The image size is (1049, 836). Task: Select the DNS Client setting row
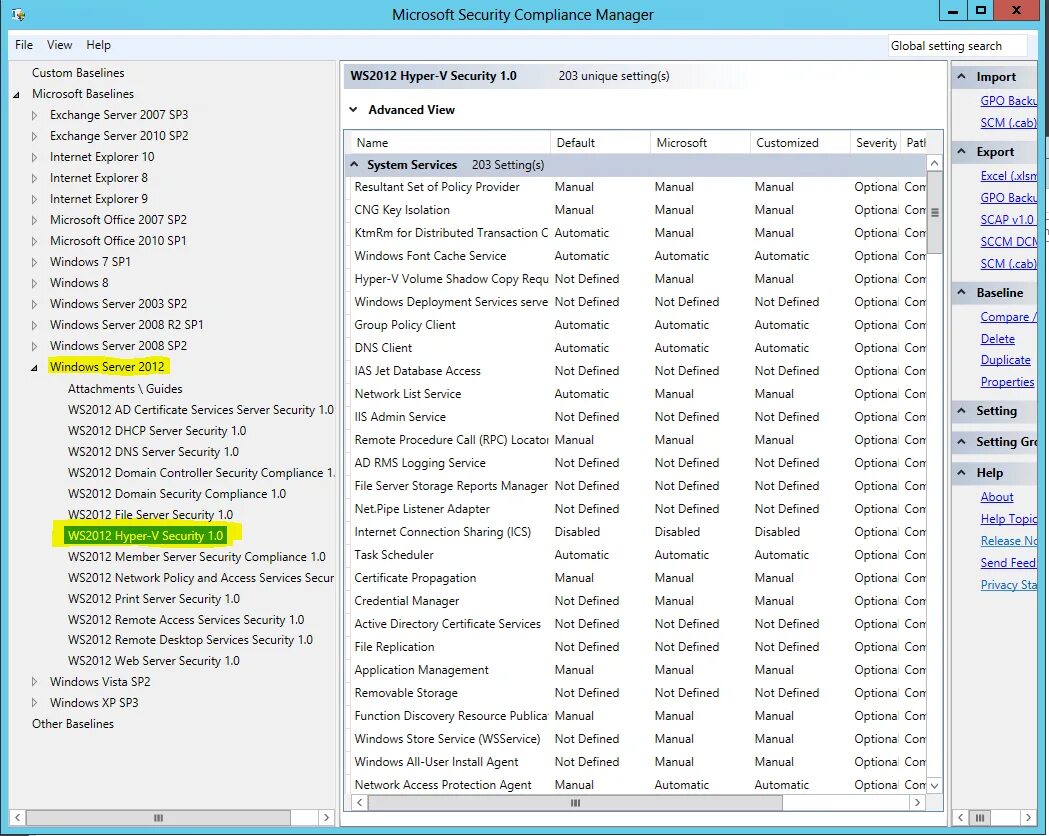636,348
